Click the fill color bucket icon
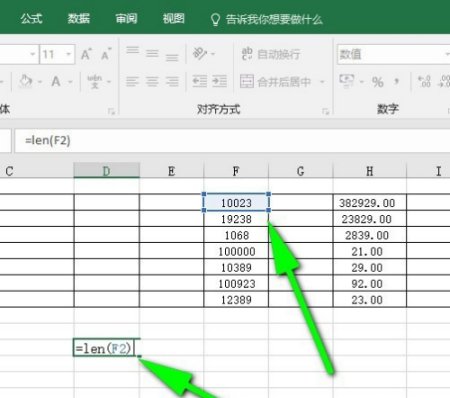The height and width of the screenshot is (398, 450). 26,81
